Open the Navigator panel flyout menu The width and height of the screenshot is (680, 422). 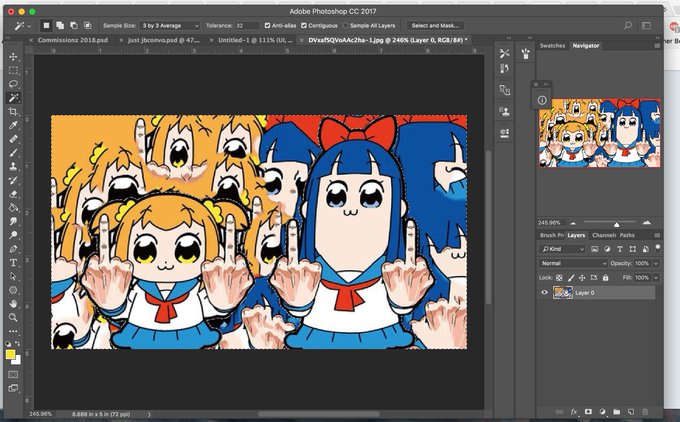point(657,46)
